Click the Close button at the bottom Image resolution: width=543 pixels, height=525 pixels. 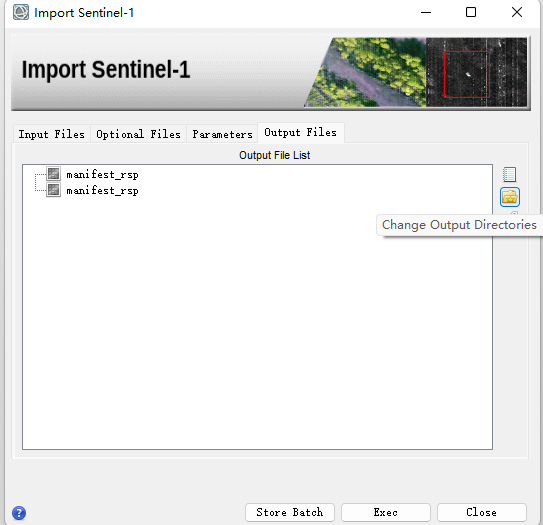tap(482, 512)
